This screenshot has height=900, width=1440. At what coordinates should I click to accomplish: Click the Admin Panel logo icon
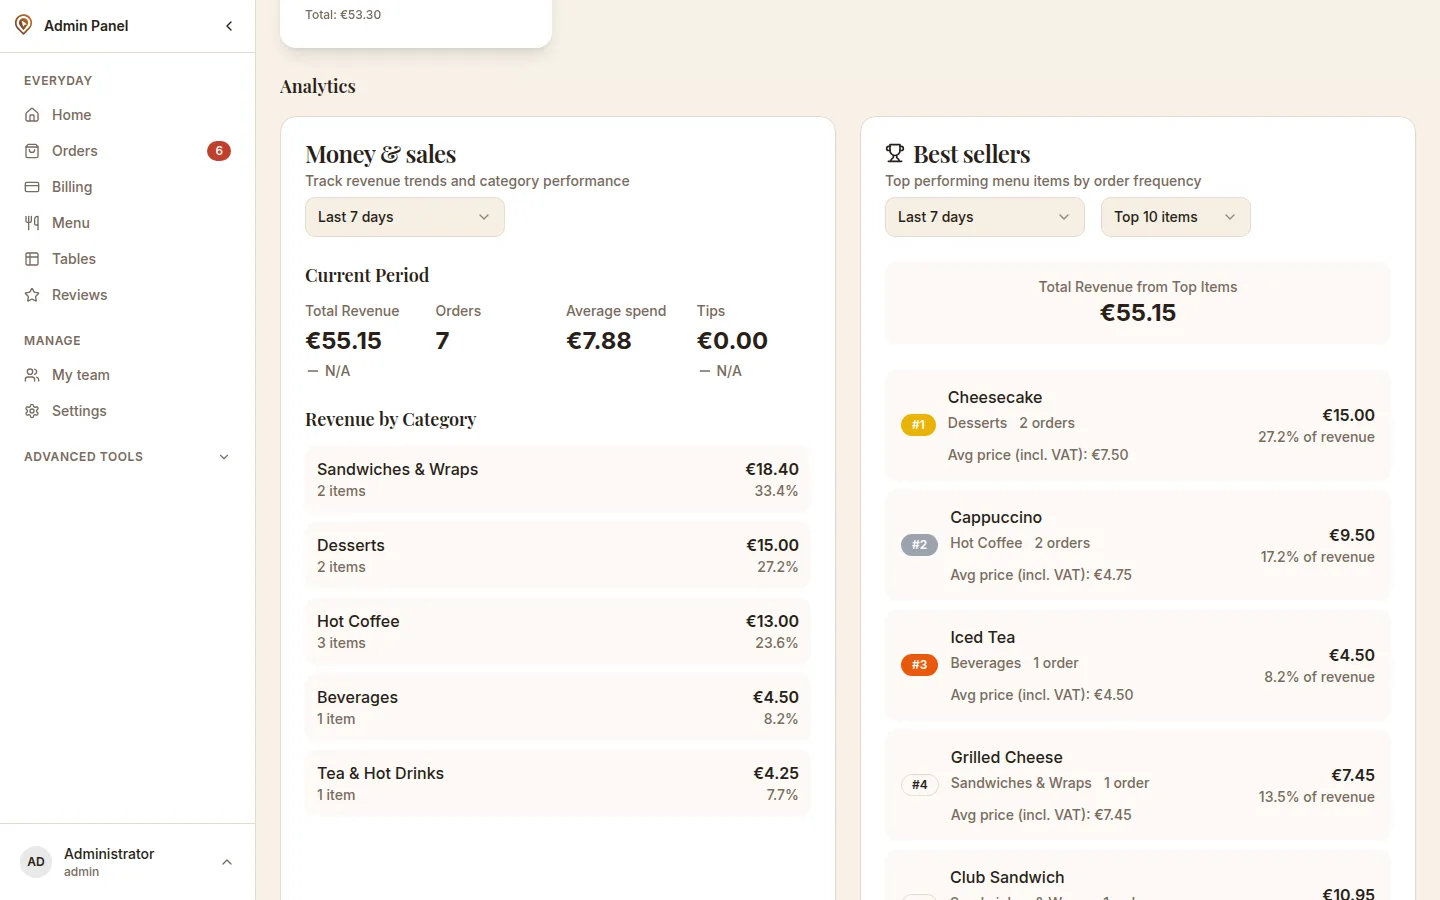pos(23,25)
